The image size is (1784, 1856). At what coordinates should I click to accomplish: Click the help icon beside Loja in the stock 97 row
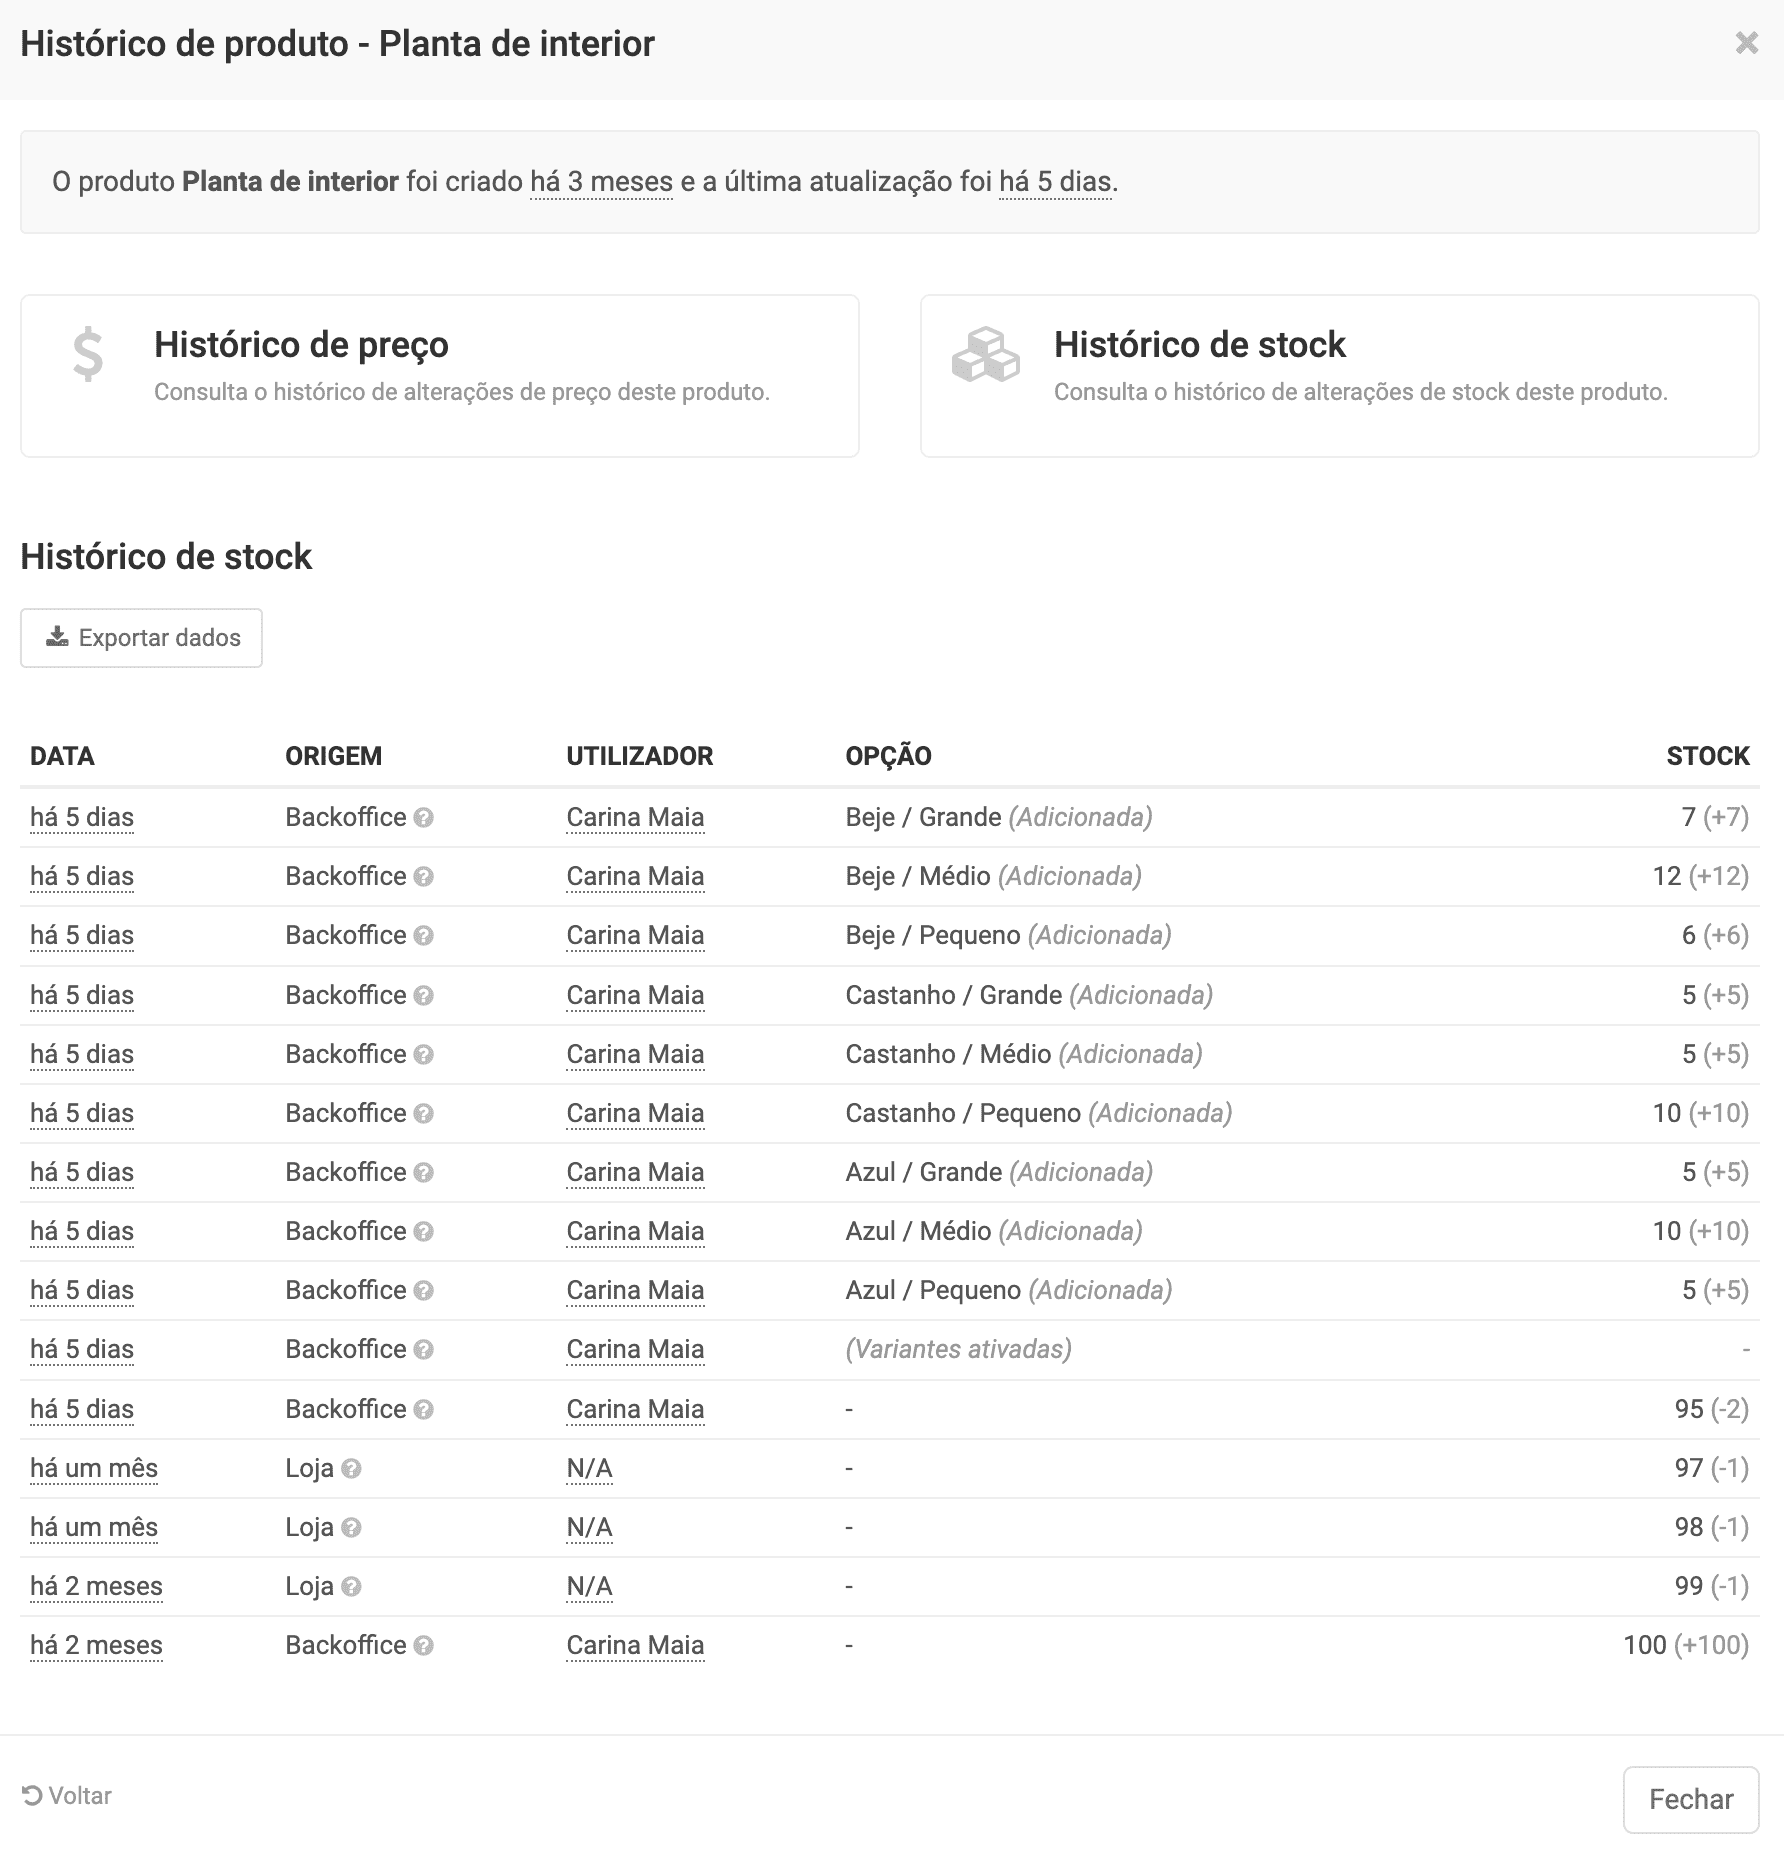click(351, 1469)
